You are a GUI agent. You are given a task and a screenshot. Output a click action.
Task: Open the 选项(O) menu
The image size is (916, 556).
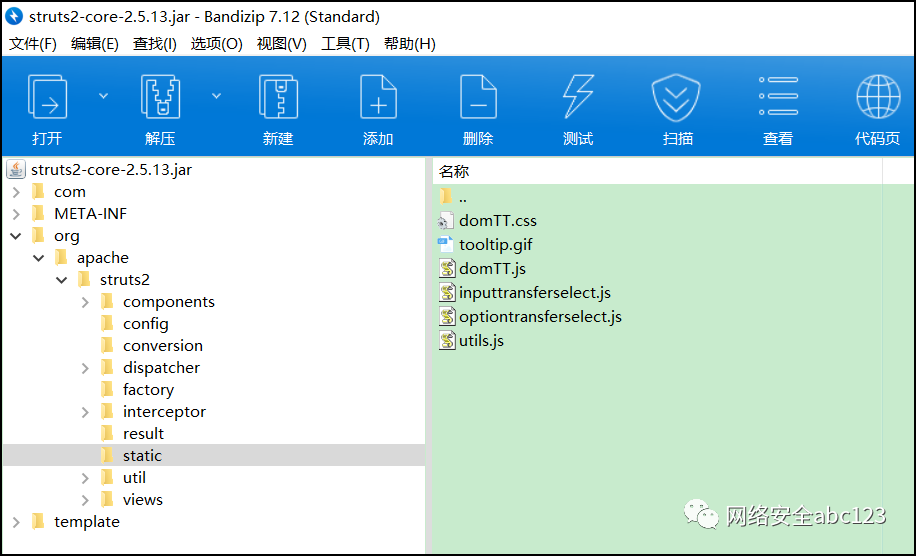(x=217, y=44)
